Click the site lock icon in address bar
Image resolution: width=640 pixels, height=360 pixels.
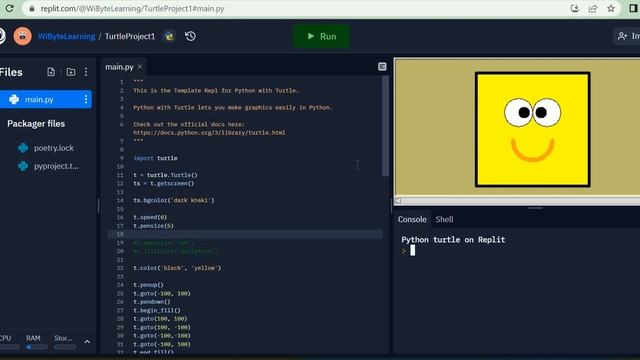point(31,8)
